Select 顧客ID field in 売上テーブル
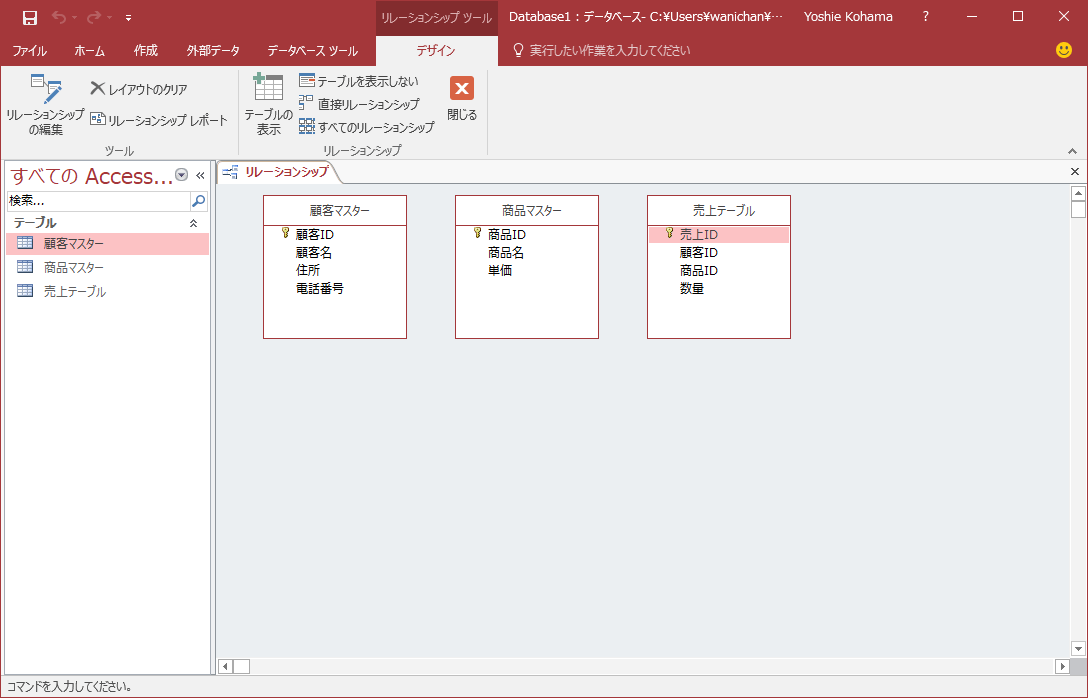The width and height of the screenshot is (1088, 698). 699,253
